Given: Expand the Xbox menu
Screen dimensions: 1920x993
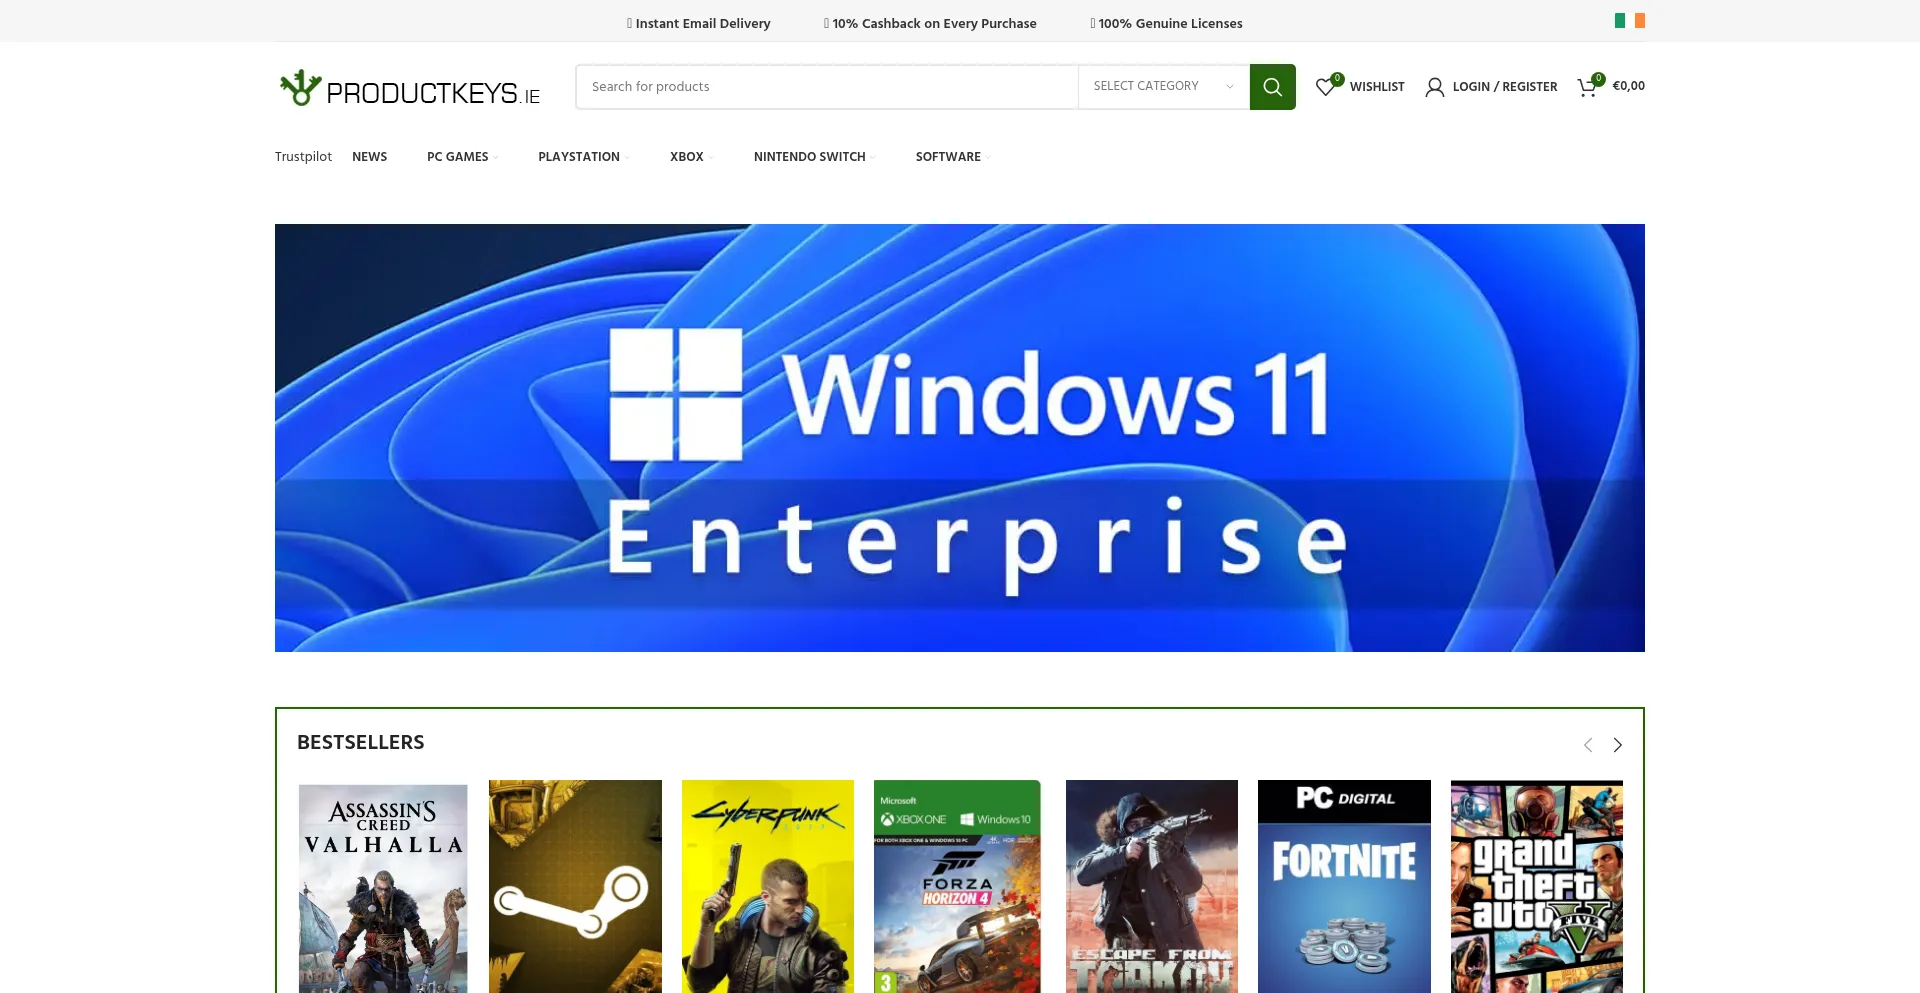Looking at the screenshot, I should click(x=692, y=157).
